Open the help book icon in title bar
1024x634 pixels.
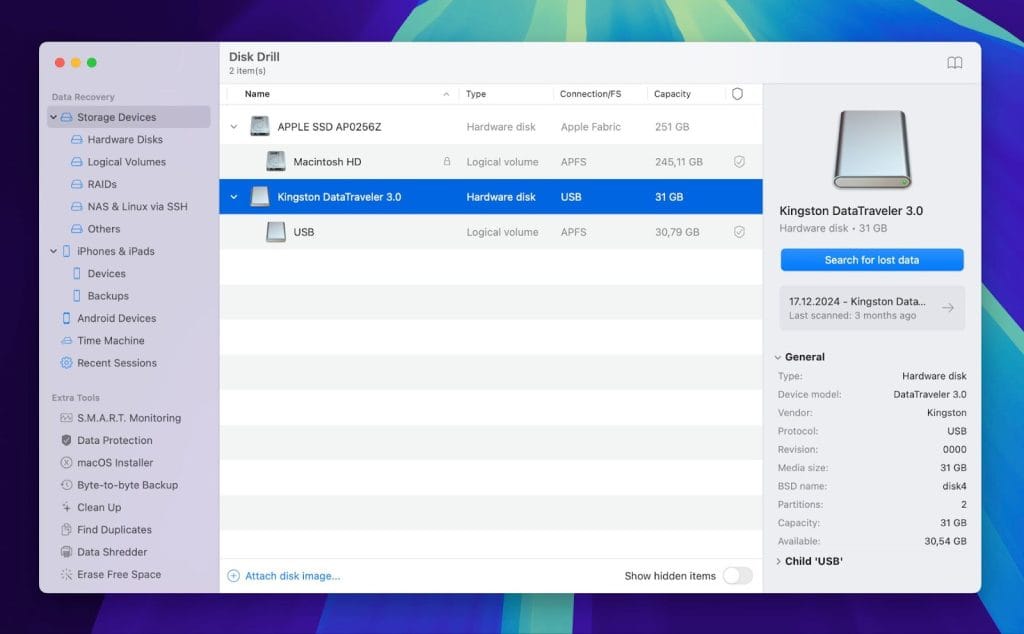point(954,63)
